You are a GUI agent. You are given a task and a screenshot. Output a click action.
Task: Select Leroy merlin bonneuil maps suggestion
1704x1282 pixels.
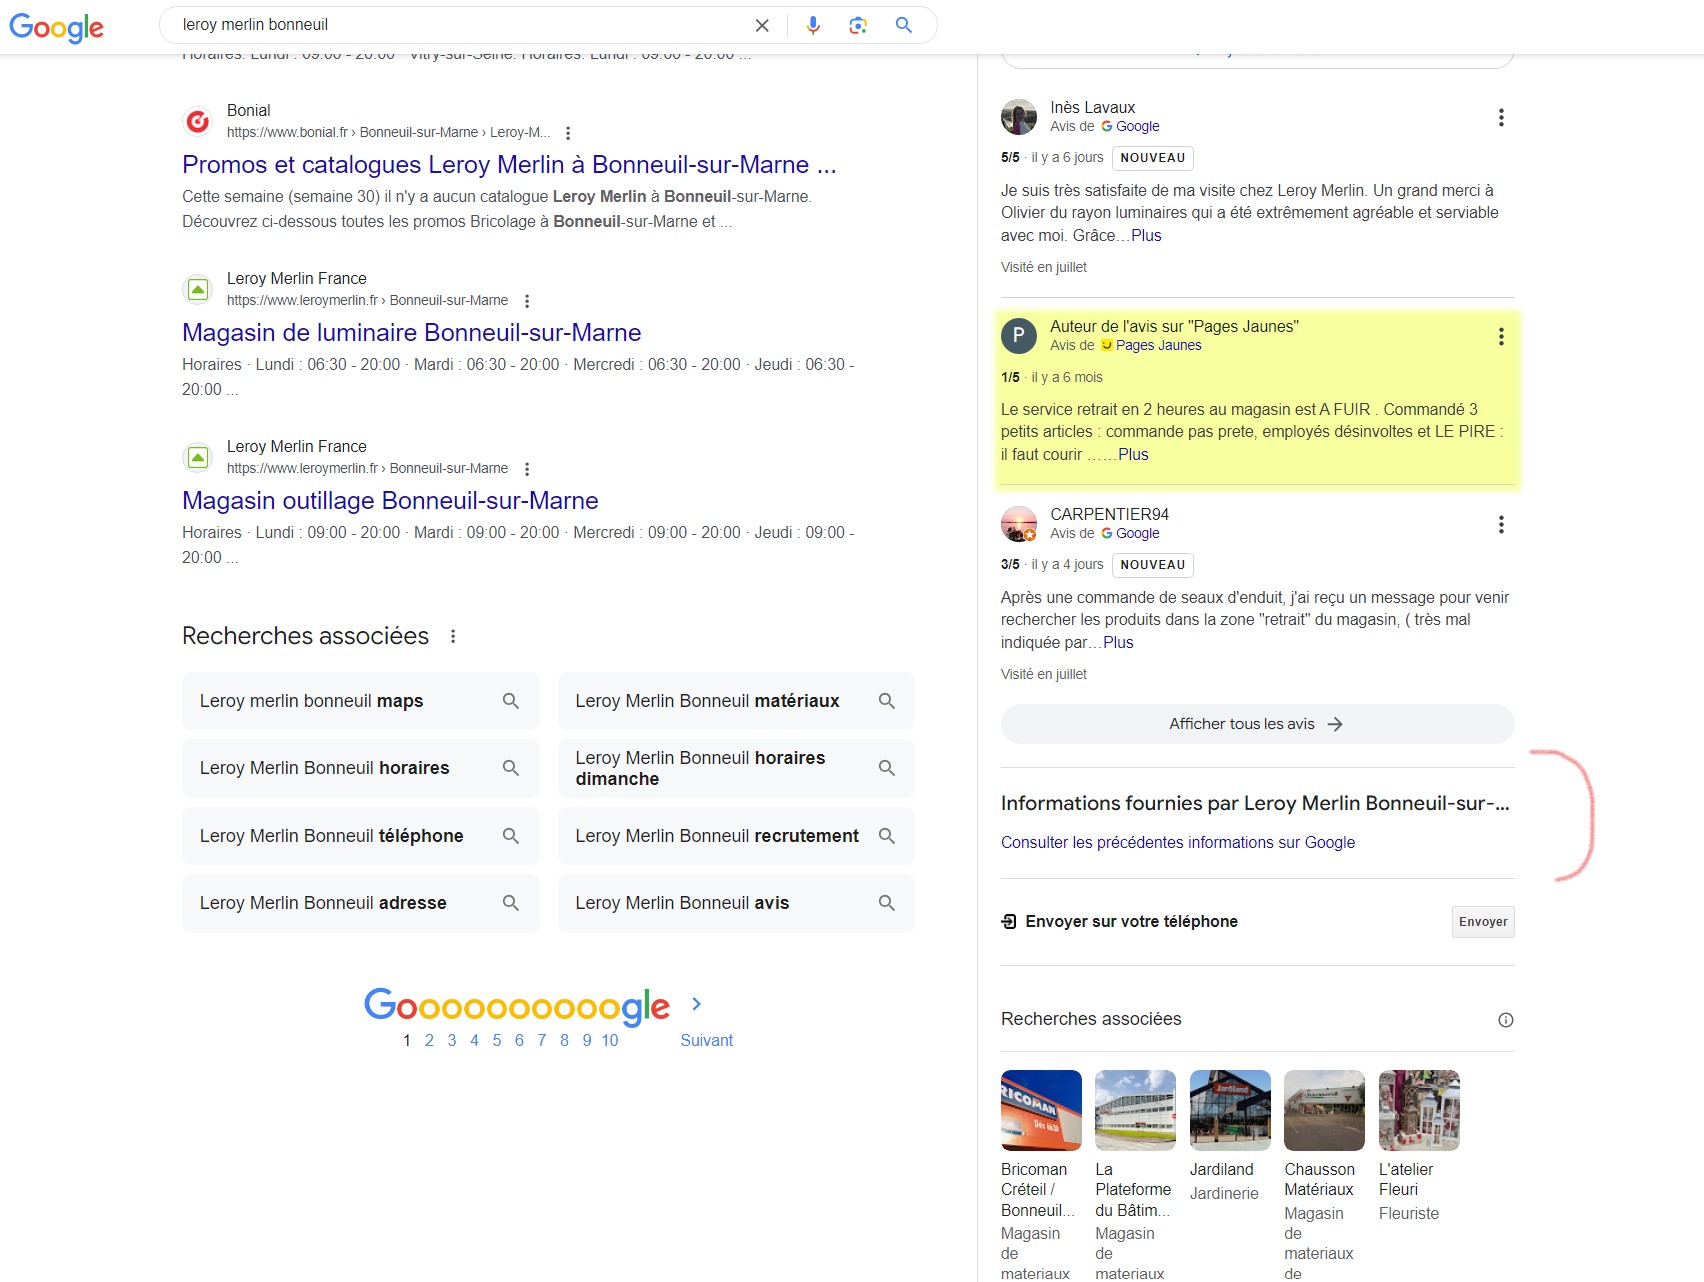360,701
